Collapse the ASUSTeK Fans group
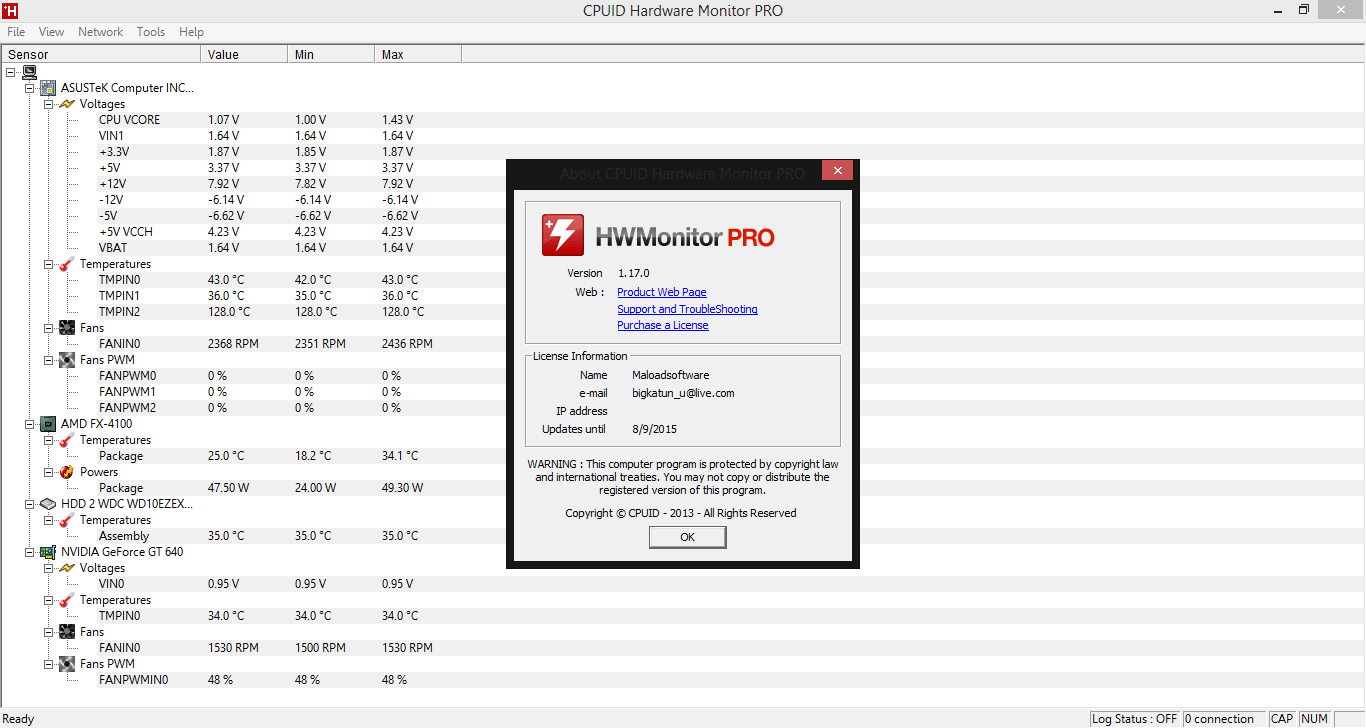Image resolution: width=1366 pixels, height=728 pixels. [49, 328]
